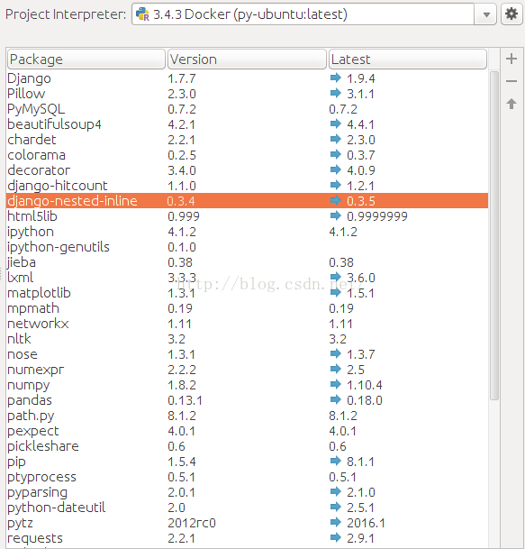Click update arrow beside html5lib 0.9999999
The image size is (525, 549).
tap(335, 216)
